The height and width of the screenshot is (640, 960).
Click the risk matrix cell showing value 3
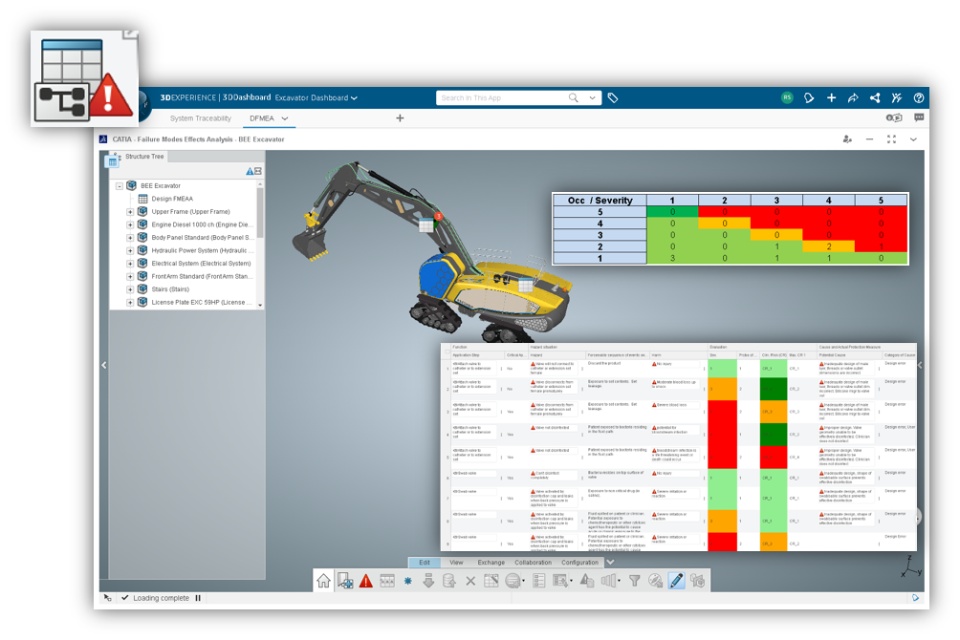(x=672, y=258)
